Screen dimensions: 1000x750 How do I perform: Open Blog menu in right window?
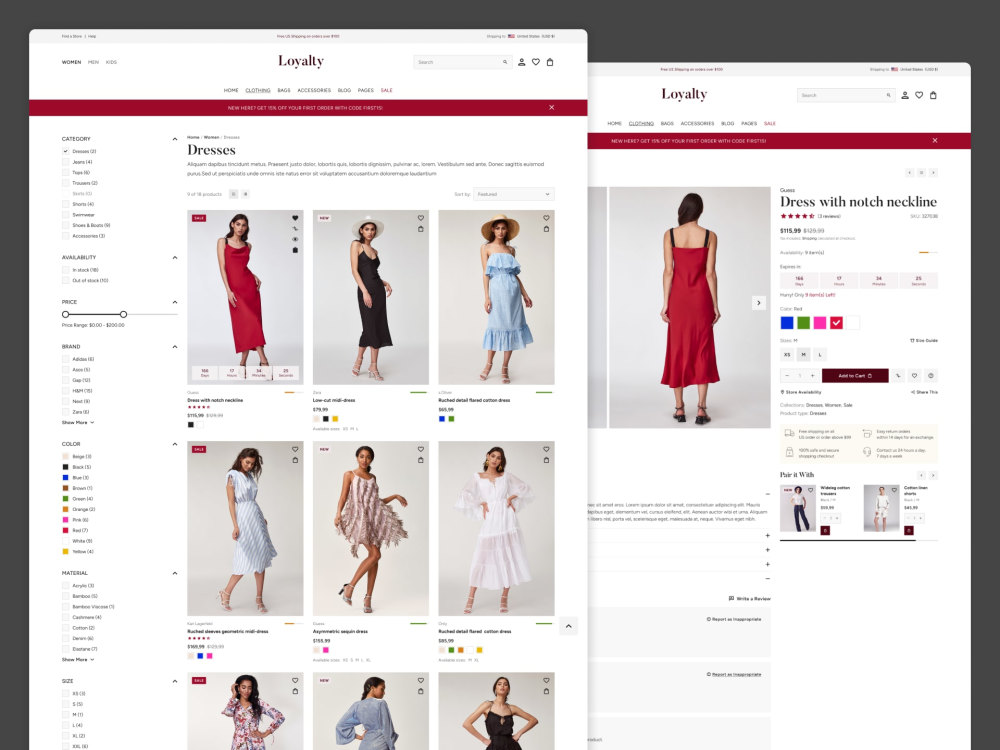click(727, 124)
